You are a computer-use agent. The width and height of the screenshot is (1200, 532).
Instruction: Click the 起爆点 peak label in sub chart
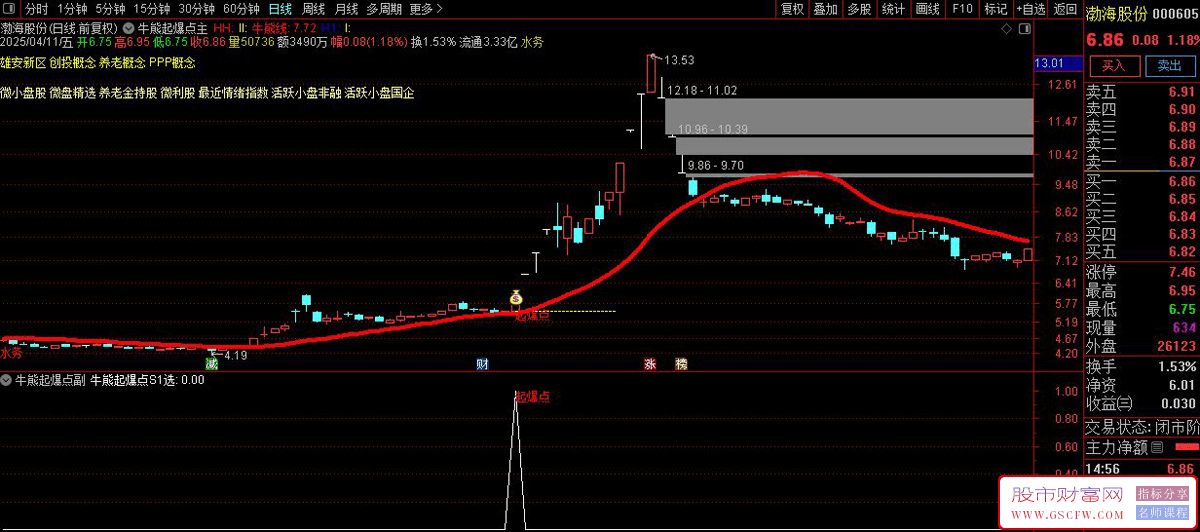click(532, 396)
